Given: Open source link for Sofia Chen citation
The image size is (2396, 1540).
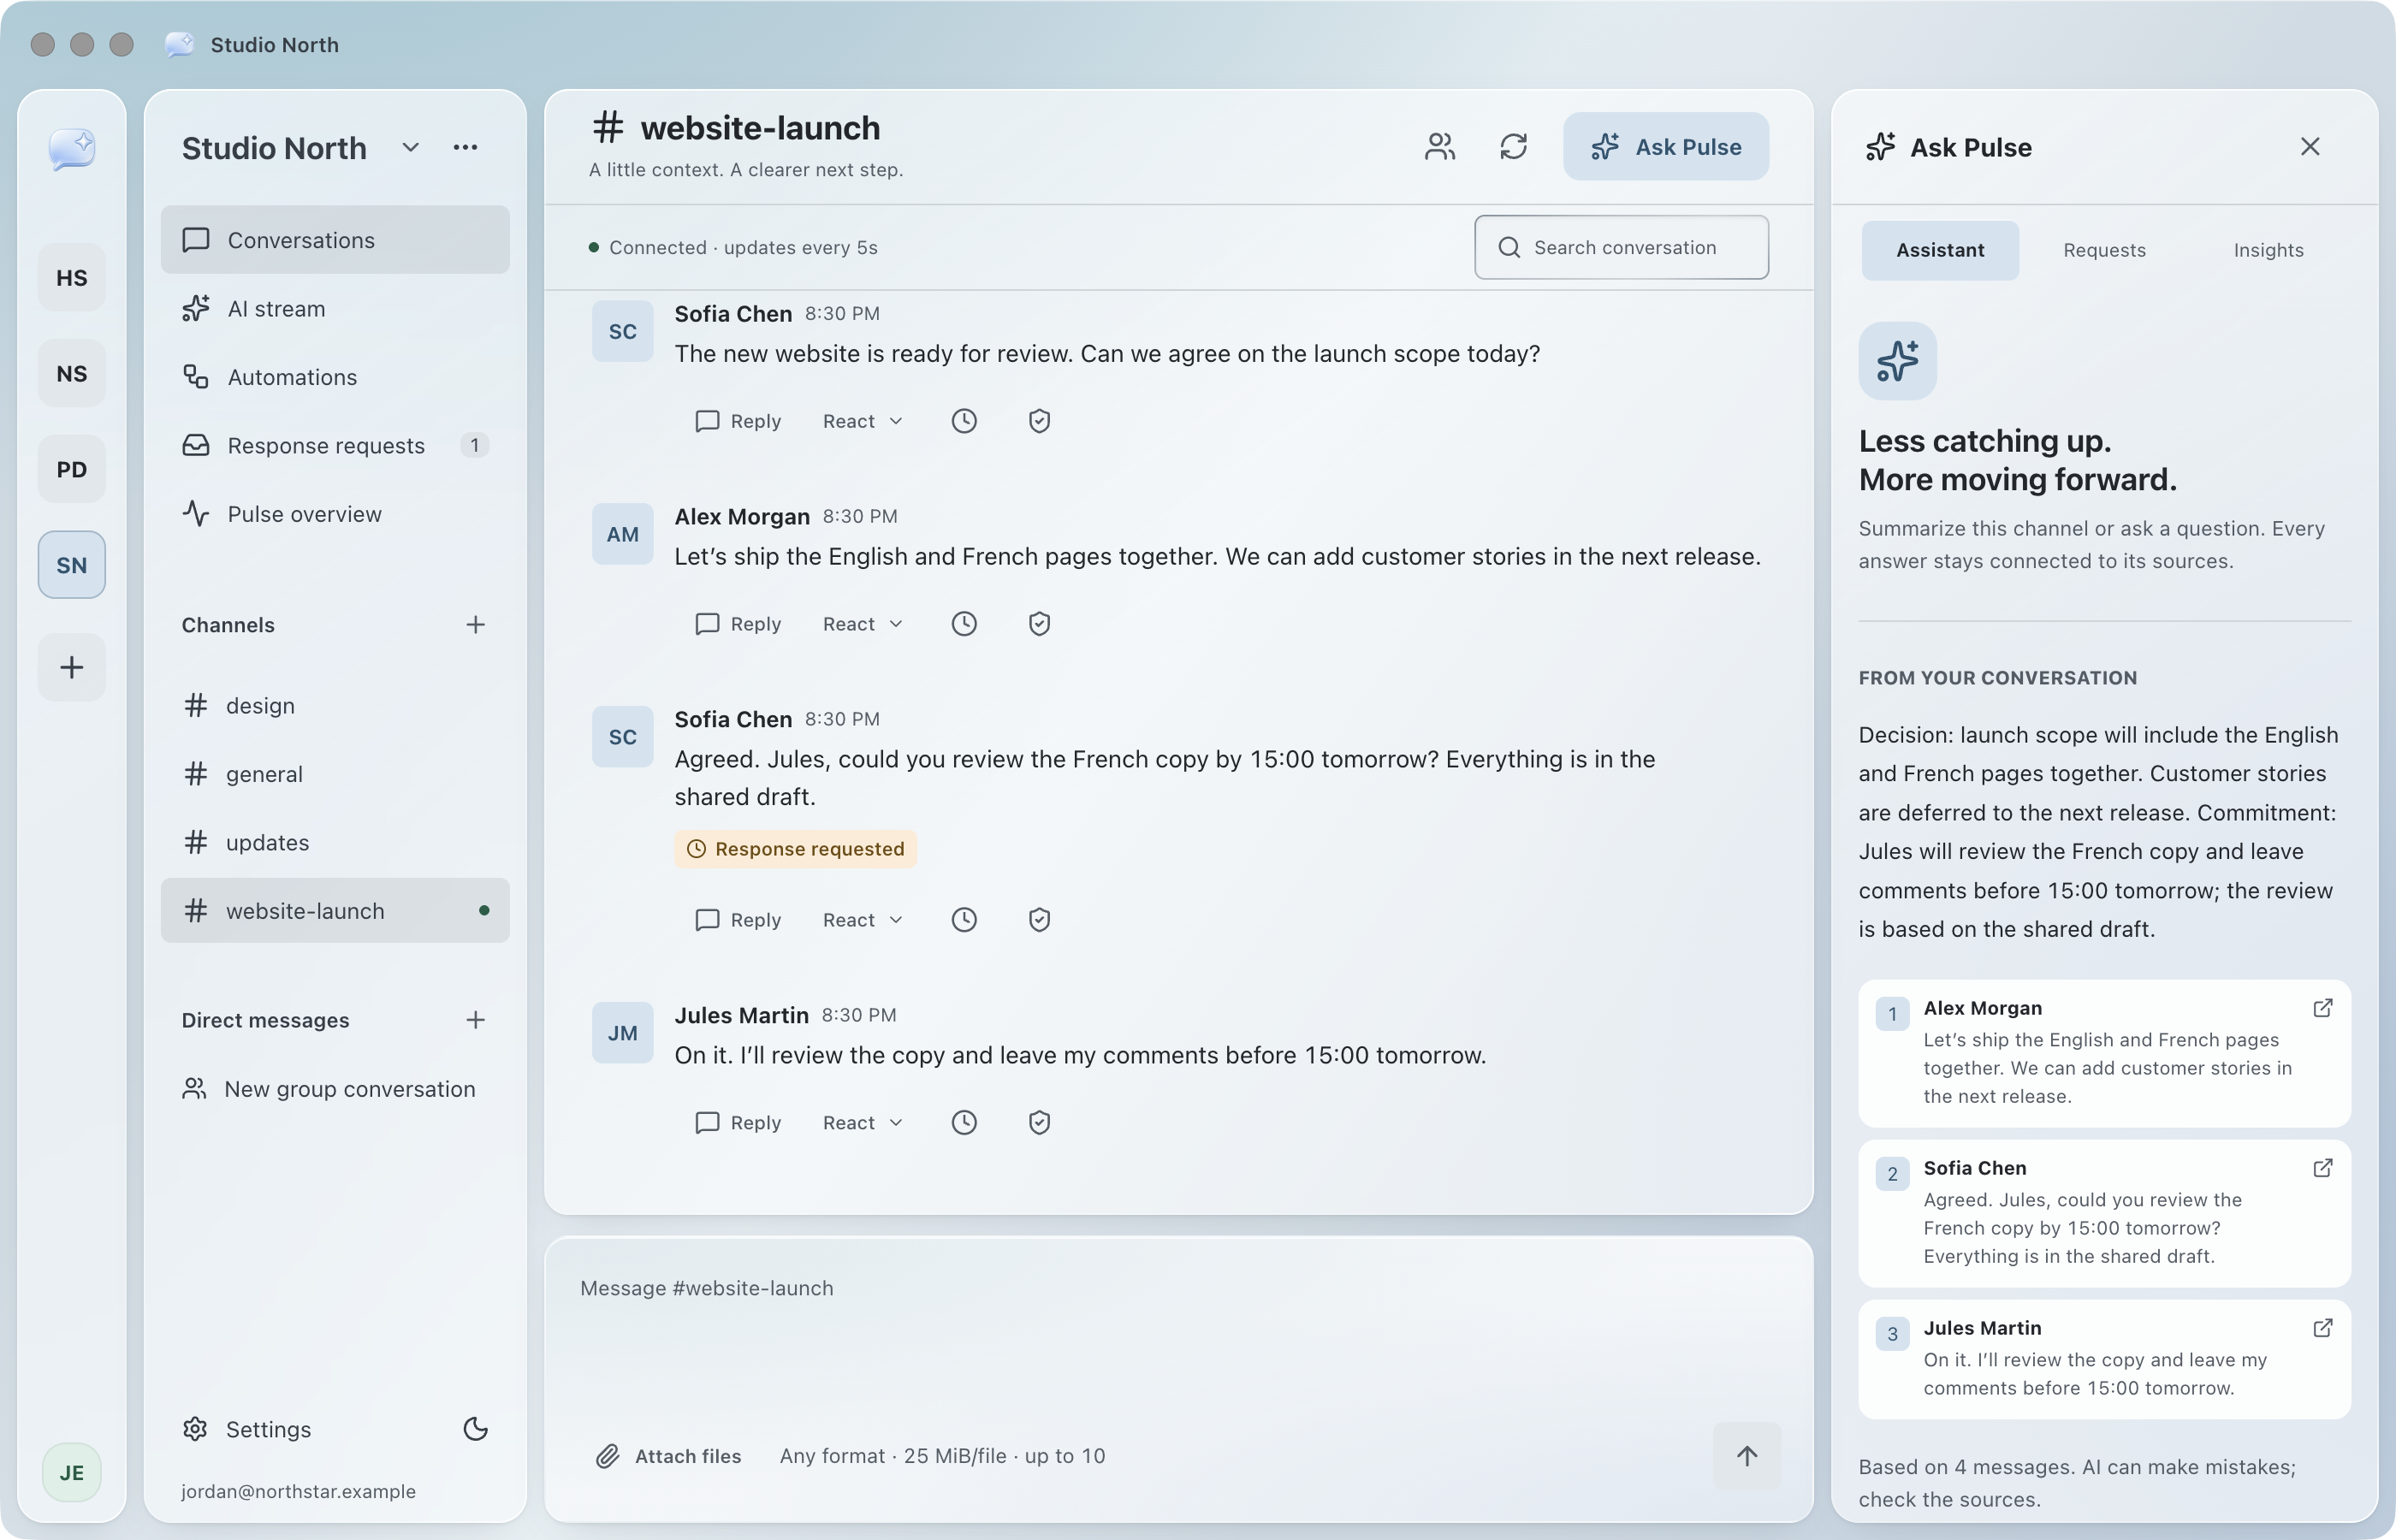Looking at the screenshot, I should (2322, 1168).
